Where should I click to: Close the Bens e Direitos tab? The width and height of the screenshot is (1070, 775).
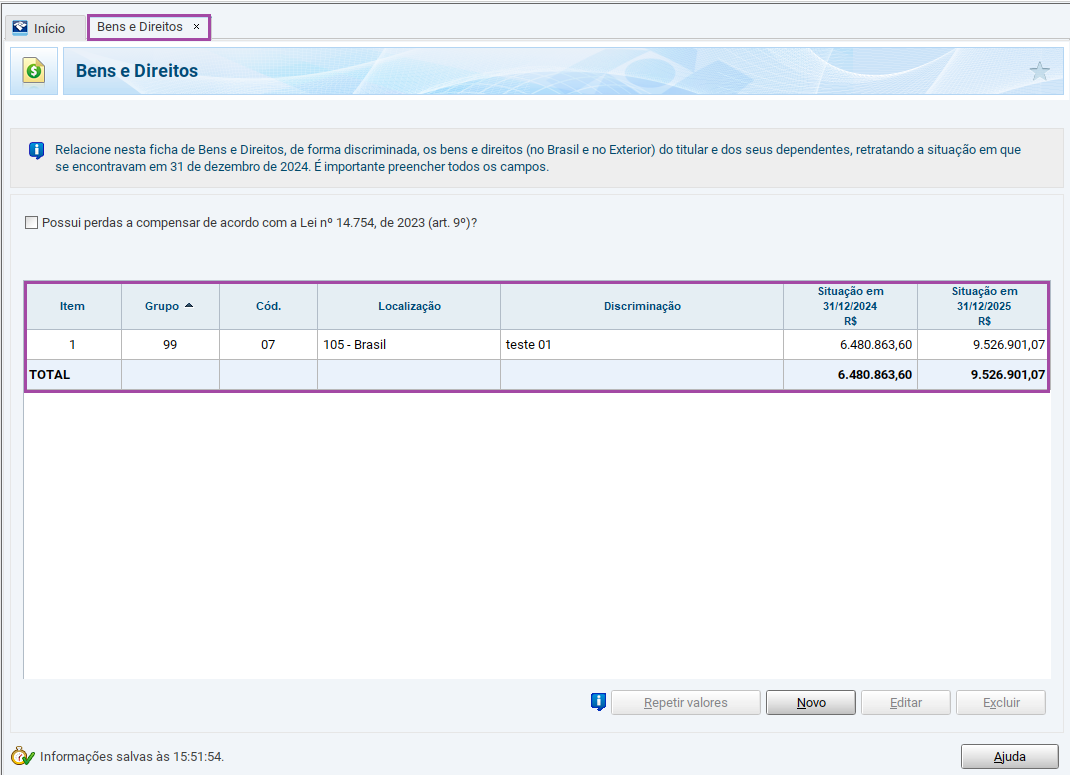[x=197, y=27]
